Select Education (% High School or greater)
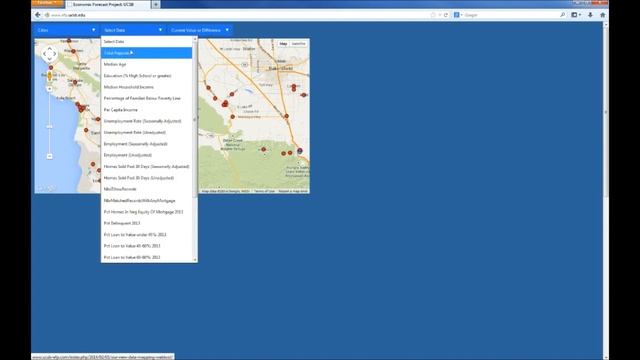 tap(147, 76)
